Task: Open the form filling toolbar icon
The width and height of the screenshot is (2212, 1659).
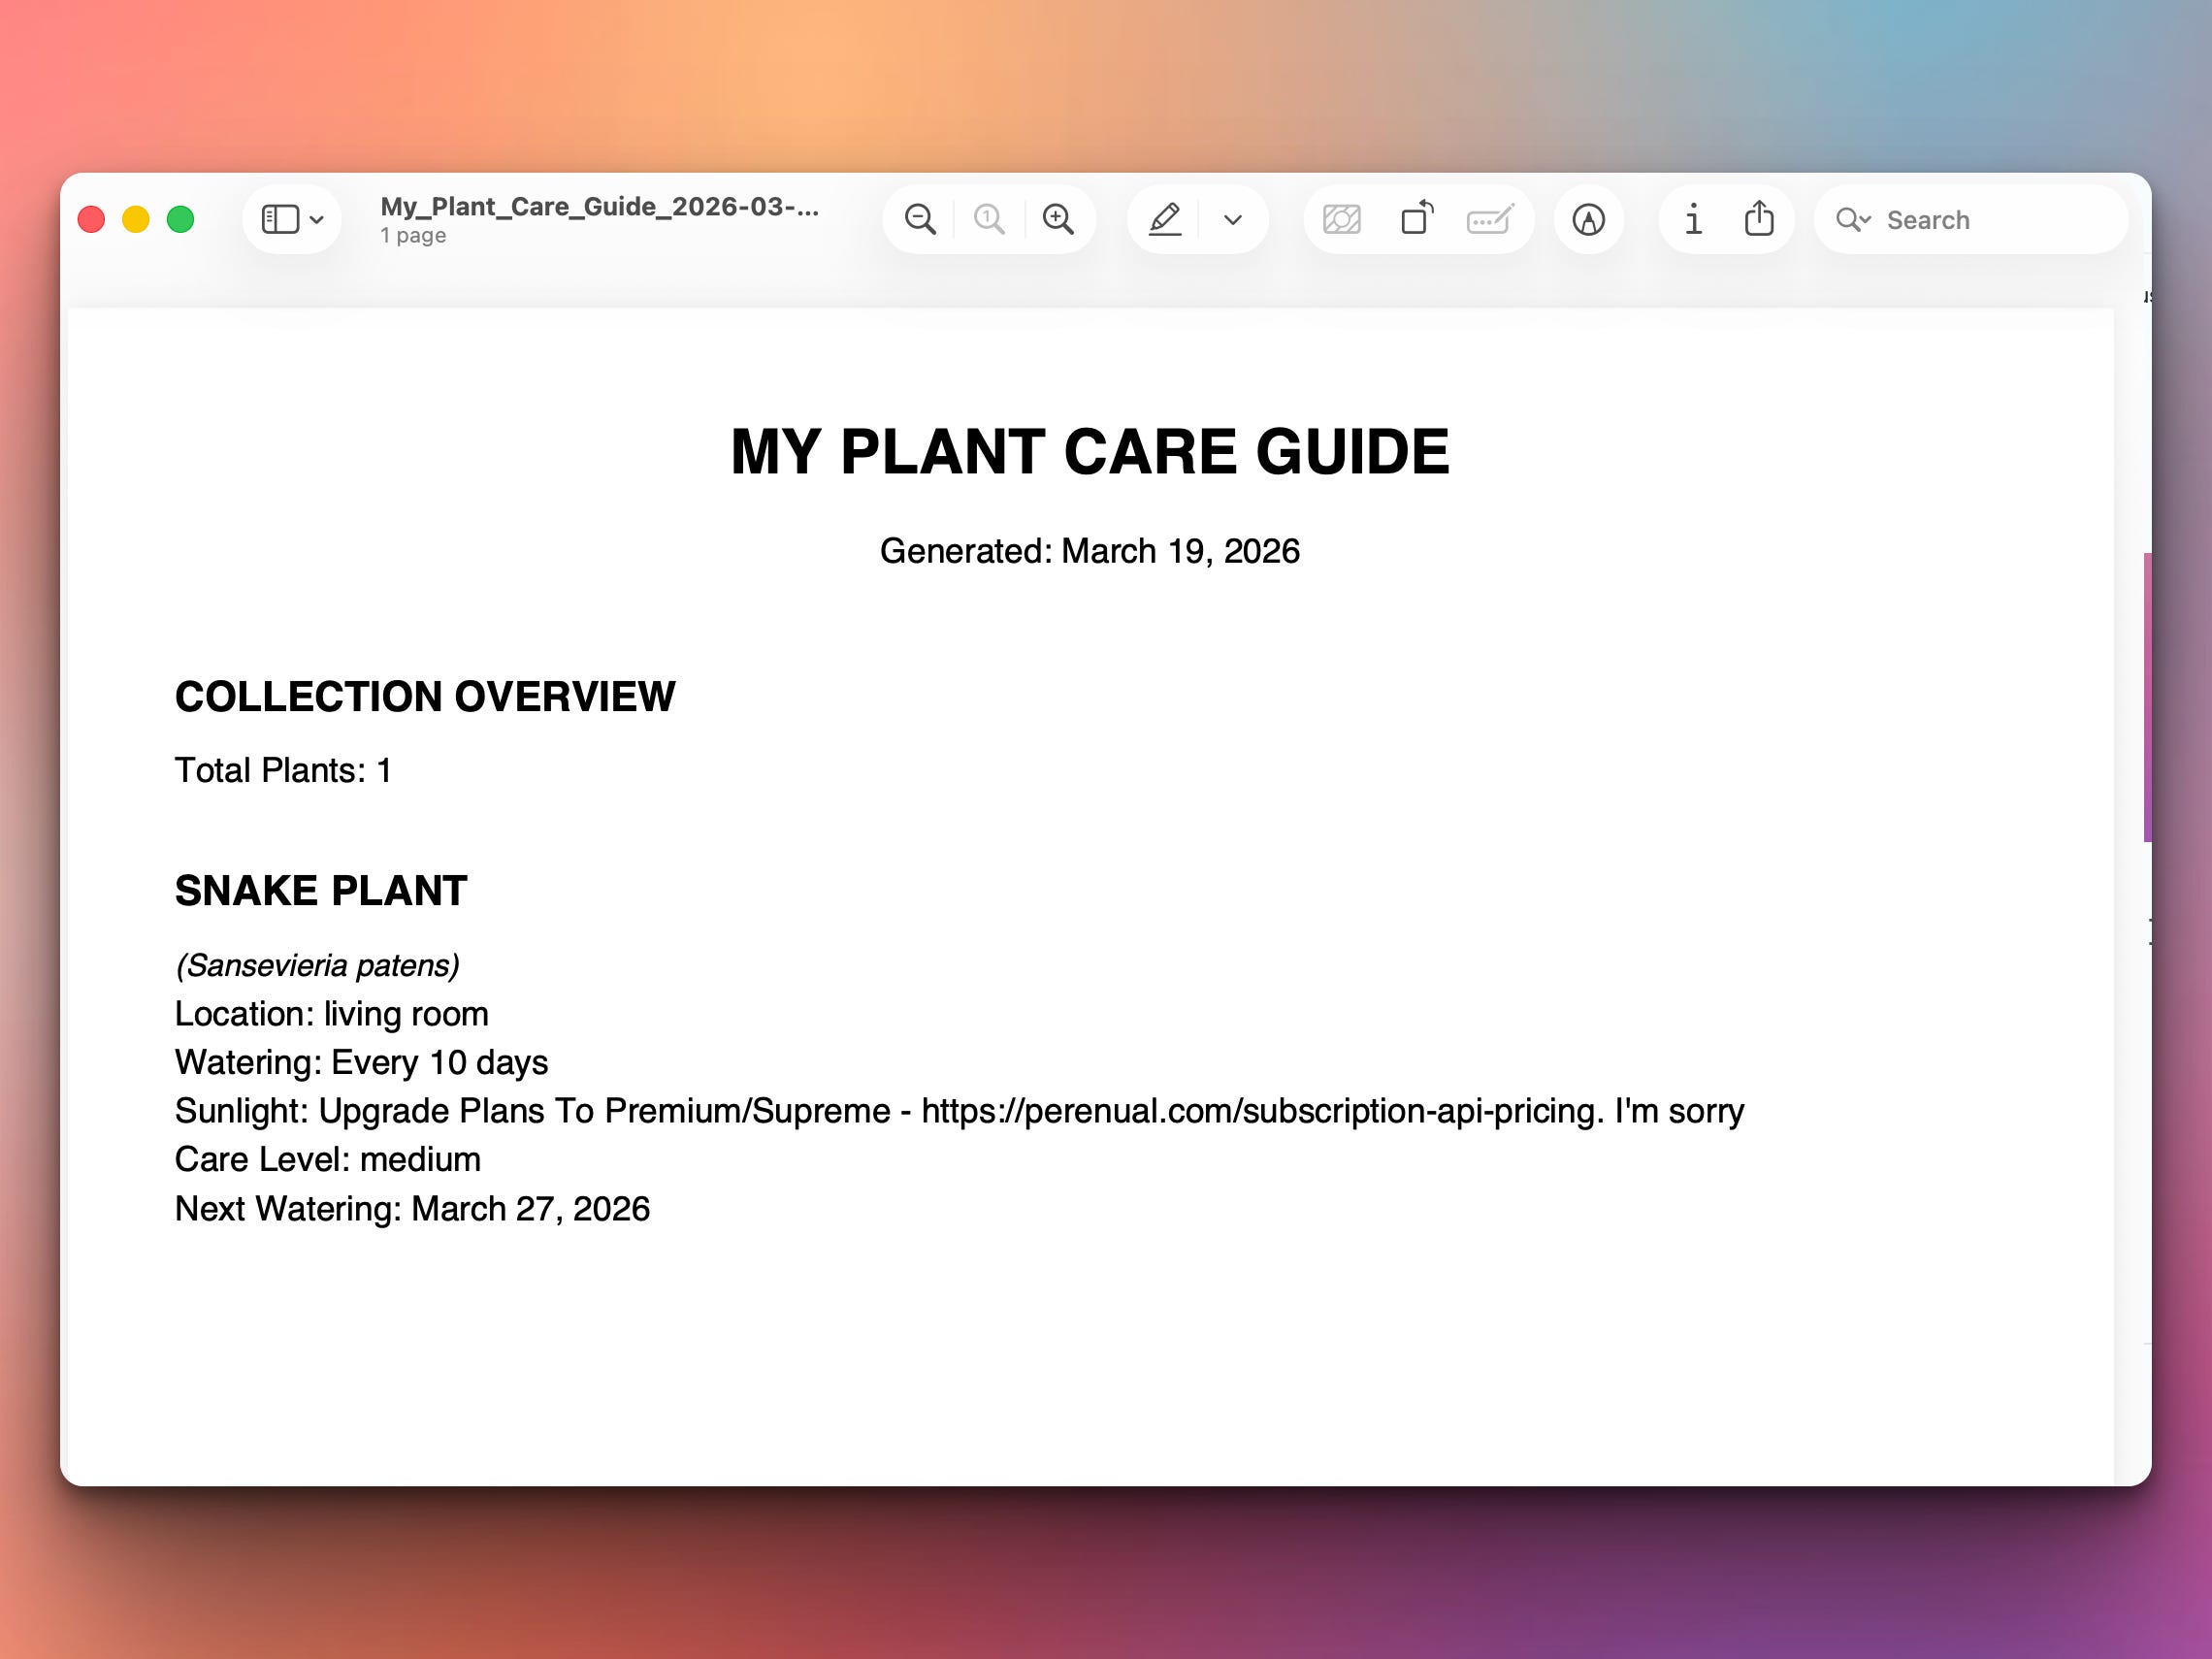Action: tap(1489, 219)
